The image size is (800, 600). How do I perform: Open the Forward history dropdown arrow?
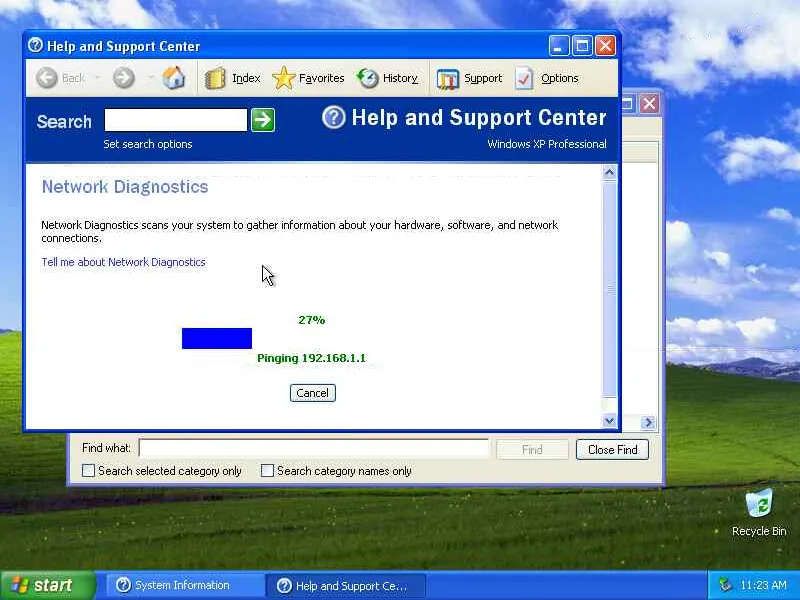tap(151, 78)
